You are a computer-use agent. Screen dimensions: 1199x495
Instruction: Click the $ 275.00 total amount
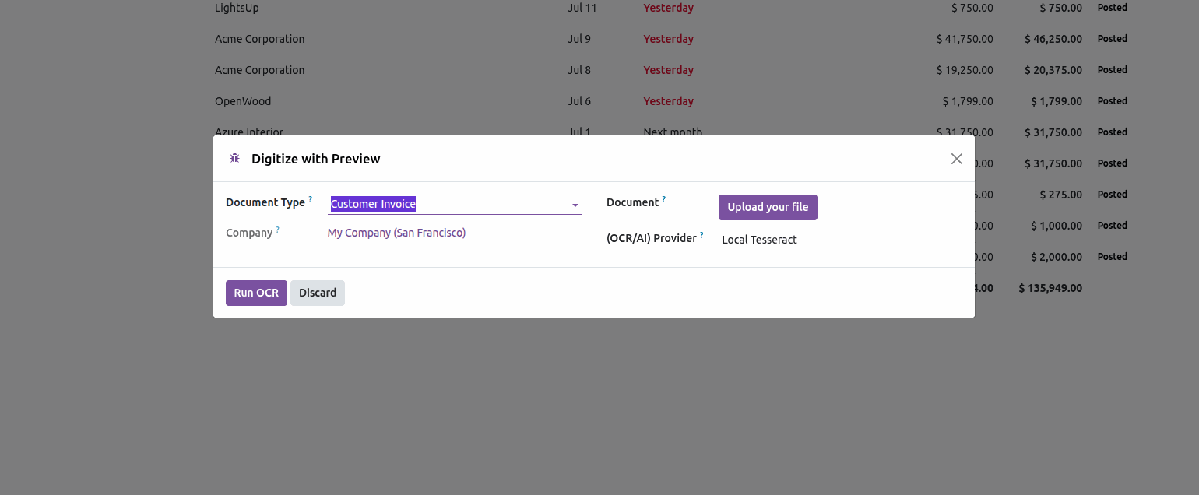pyautogui.click(x=1061, y=194)
